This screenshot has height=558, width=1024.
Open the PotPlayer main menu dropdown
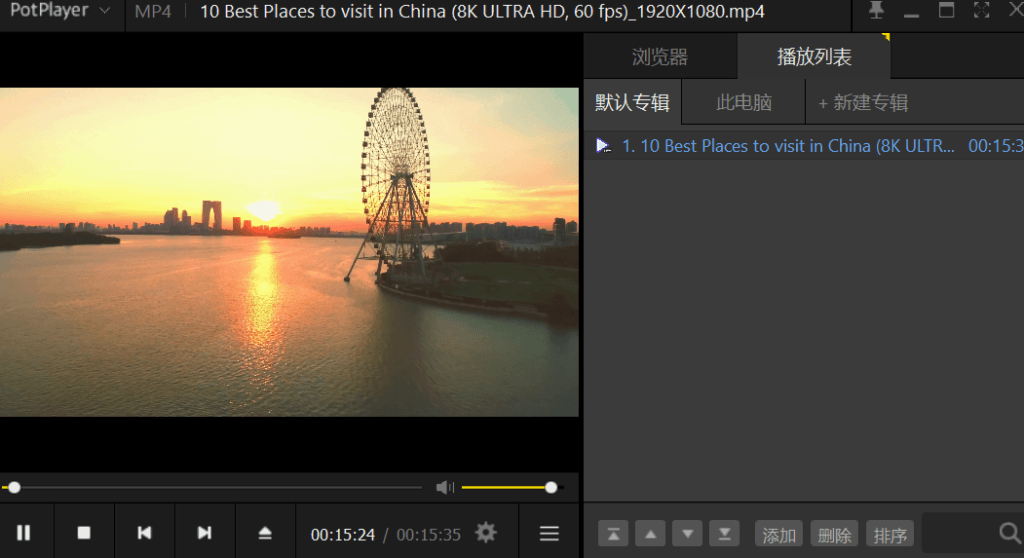click(x=59, y=11)
